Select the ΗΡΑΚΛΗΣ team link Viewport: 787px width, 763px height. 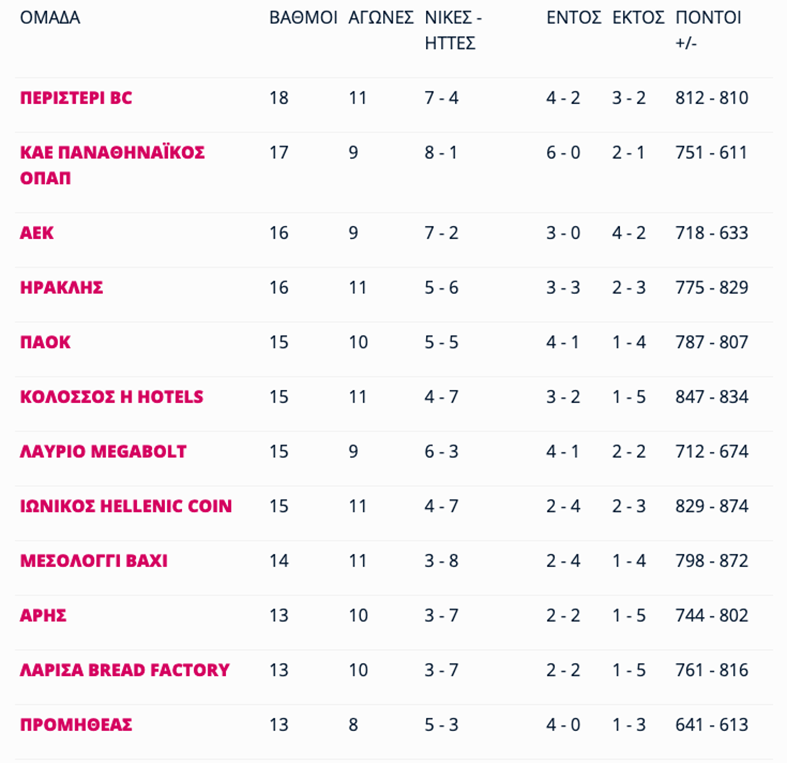[62, 288]
